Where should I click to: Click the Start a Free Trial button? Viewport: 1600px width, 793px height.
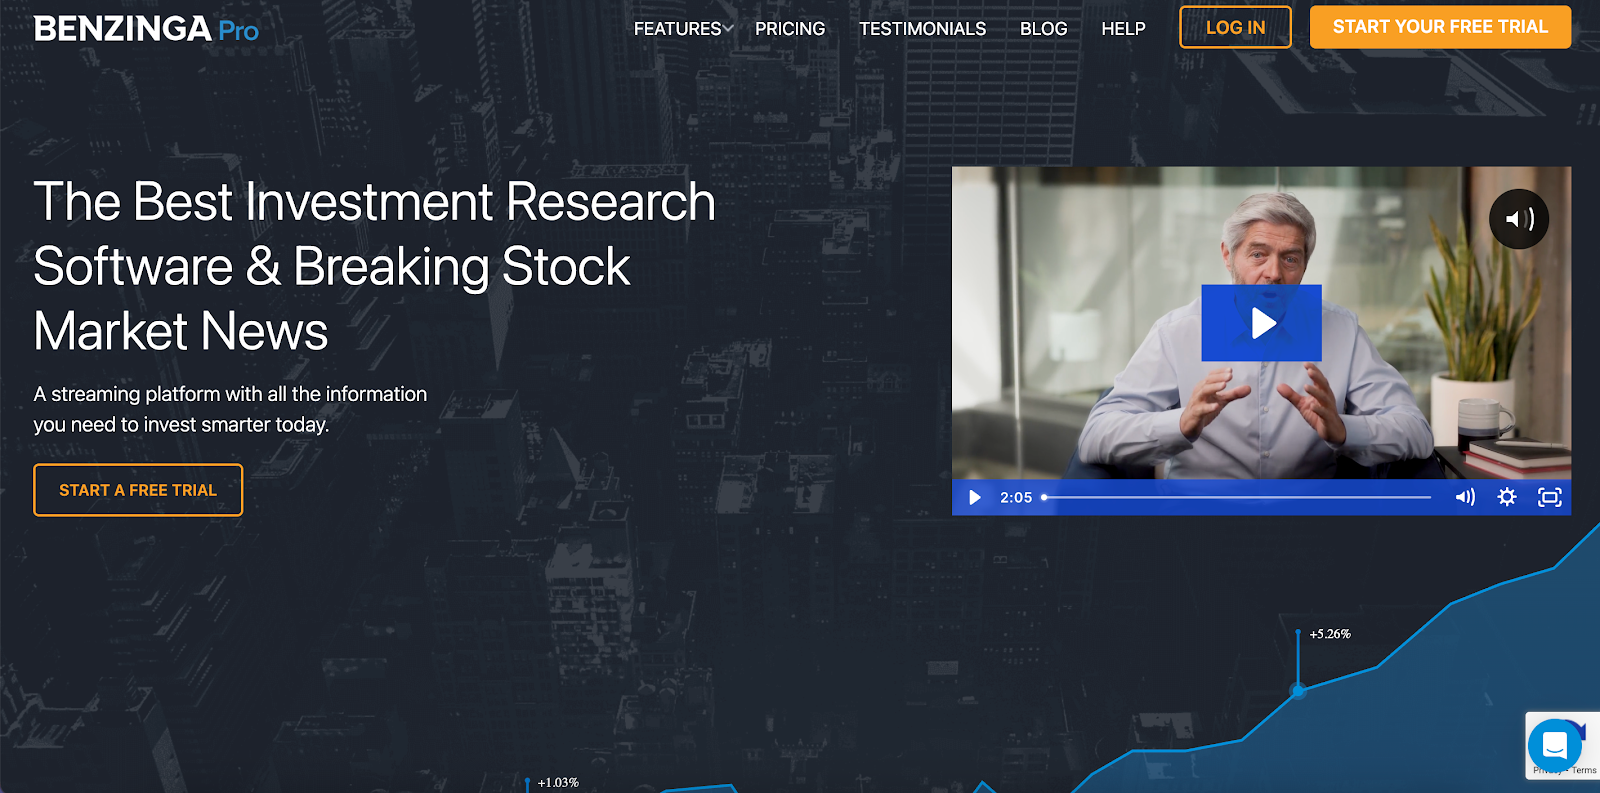click(x=138, y=490)
